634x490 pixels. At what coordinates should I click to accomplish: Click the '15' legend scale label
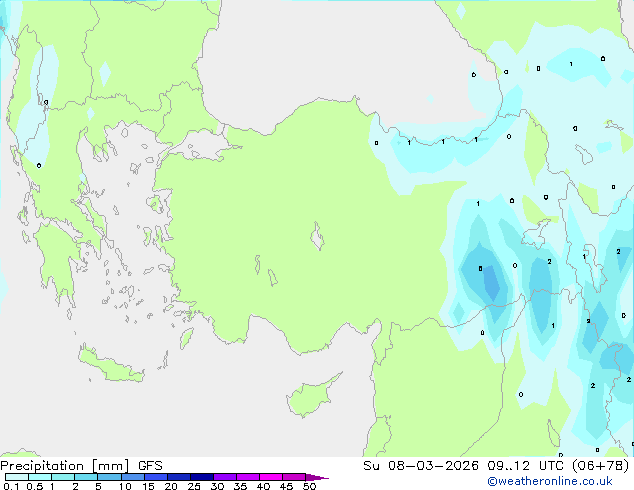click(148, 486)
